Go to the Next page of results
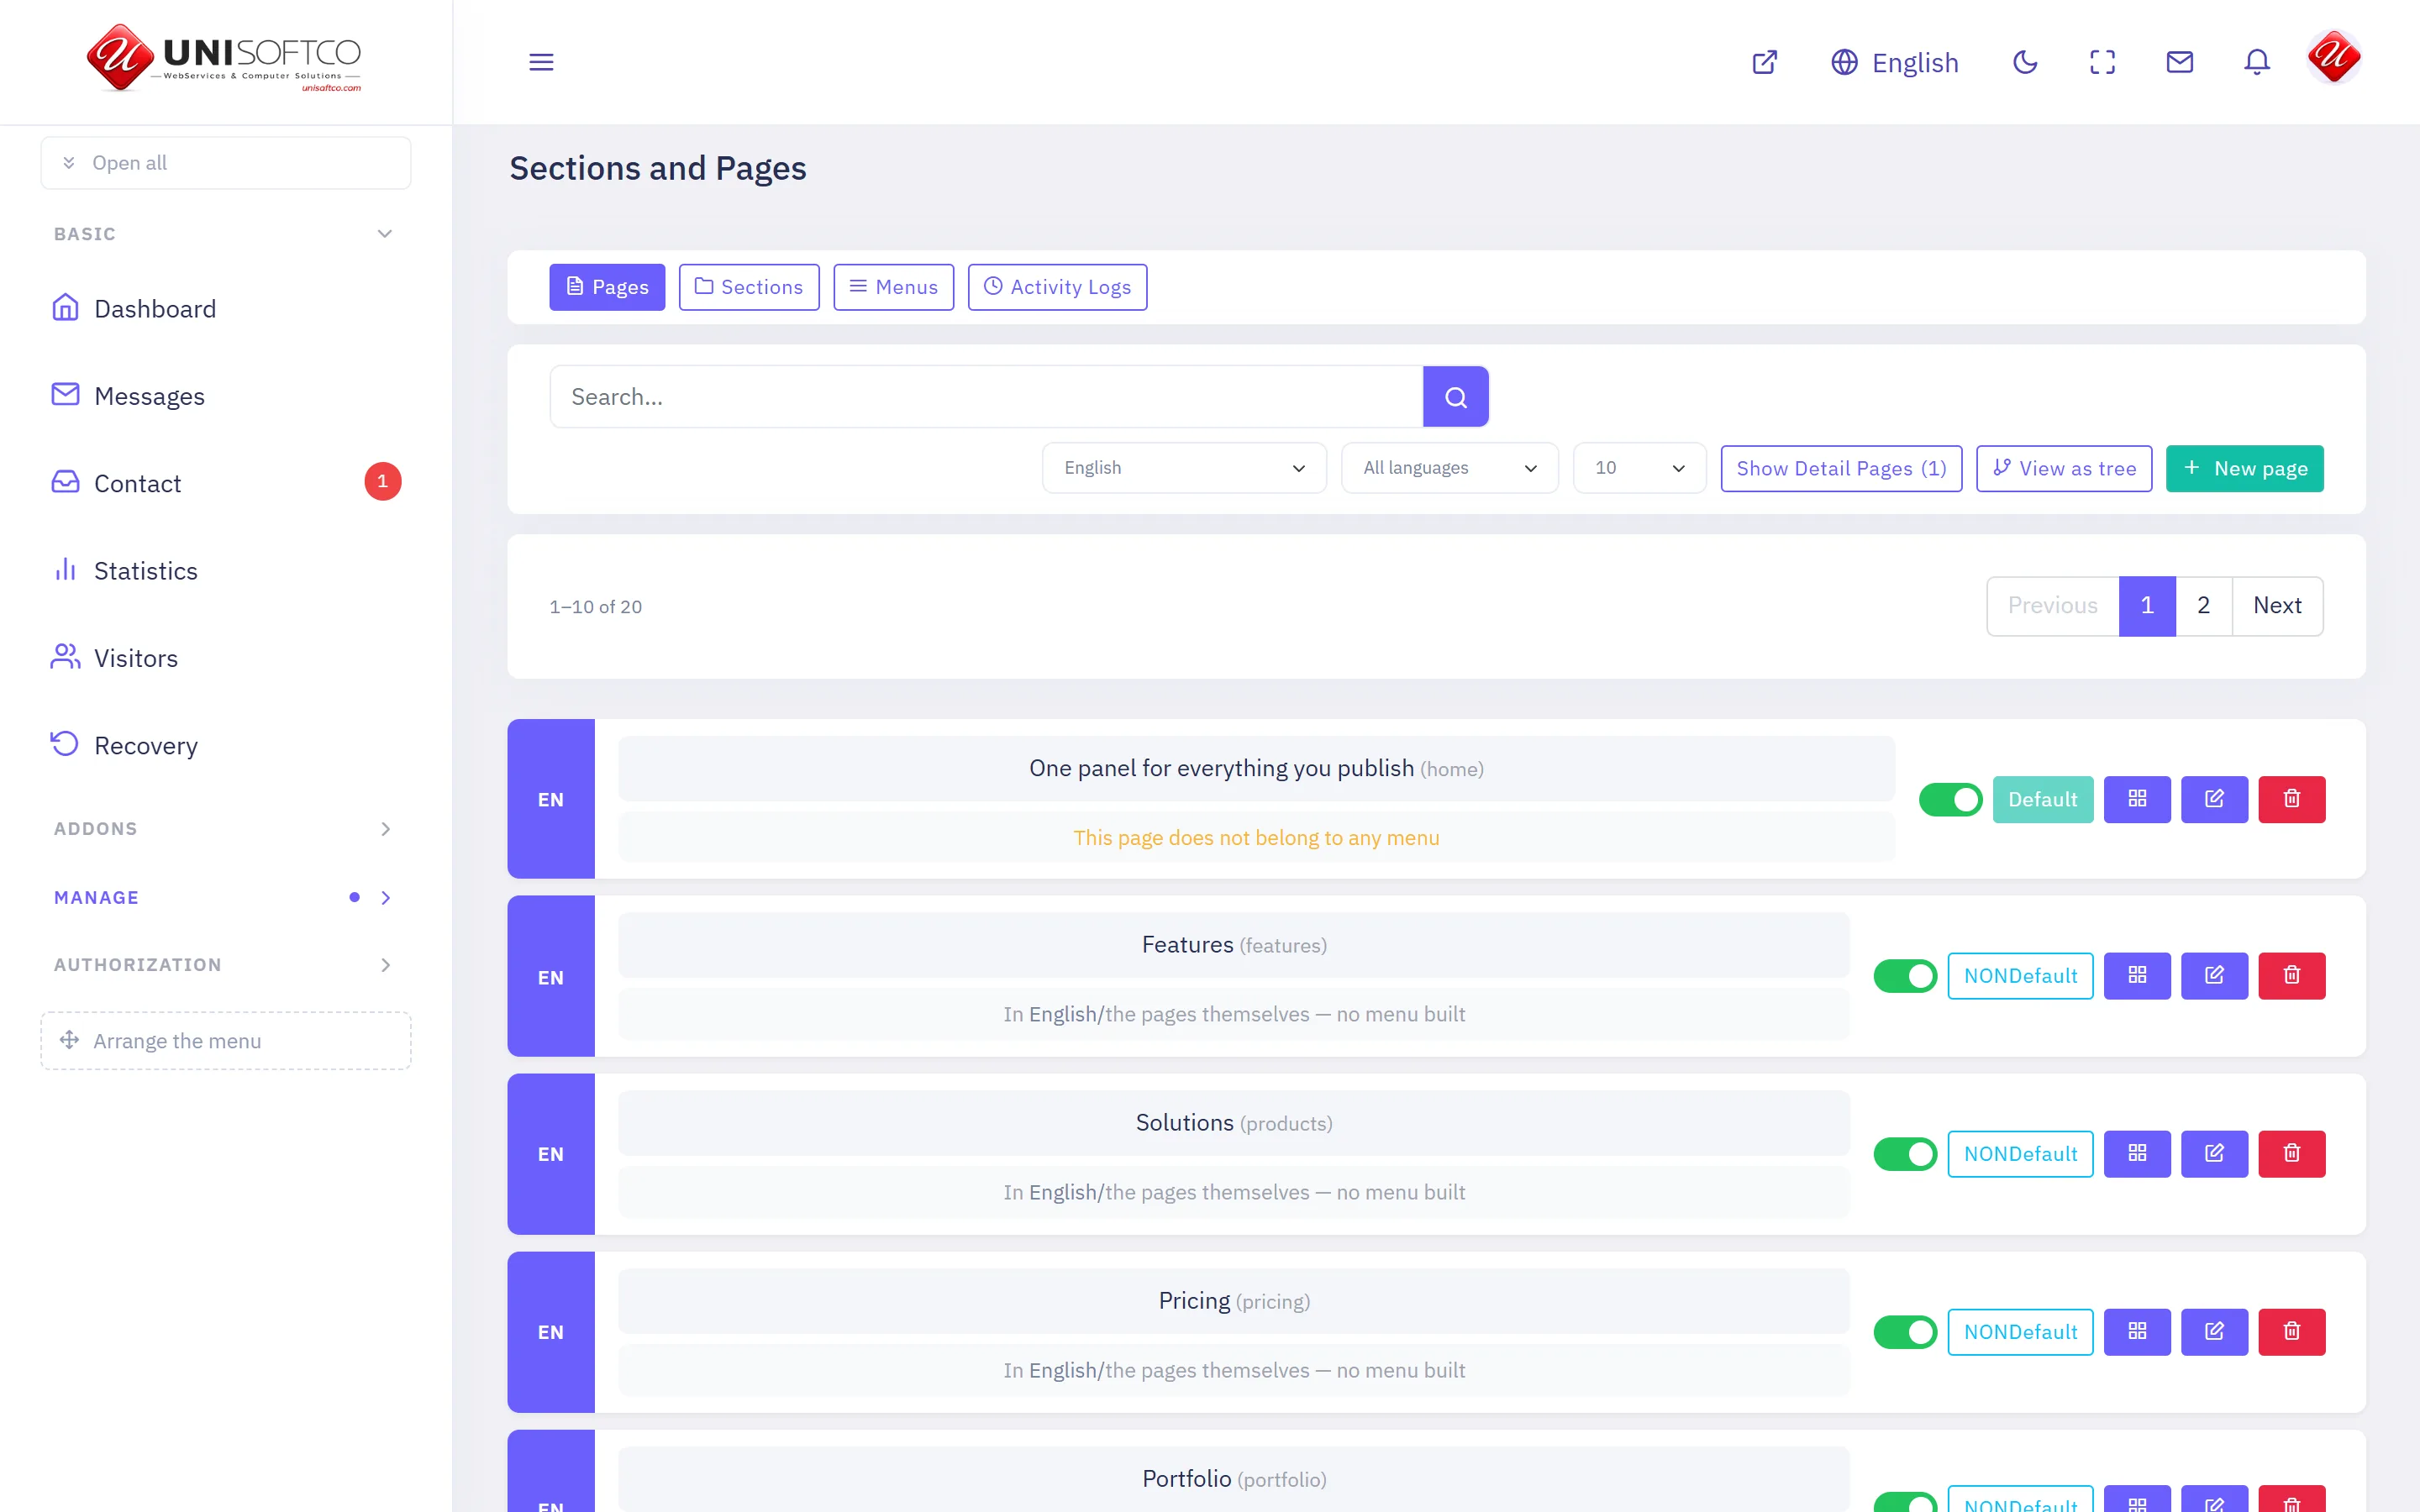 pyautogui.click(x=2277, y=606)
